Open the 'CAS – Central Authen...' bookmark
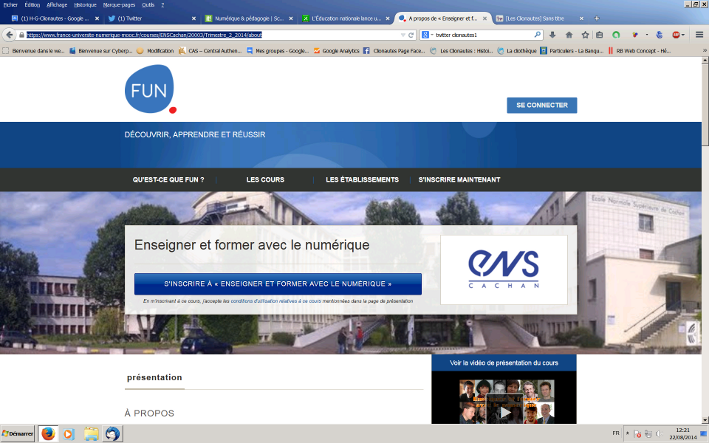The width and height of the screenshot is (709, 443). 211,51
